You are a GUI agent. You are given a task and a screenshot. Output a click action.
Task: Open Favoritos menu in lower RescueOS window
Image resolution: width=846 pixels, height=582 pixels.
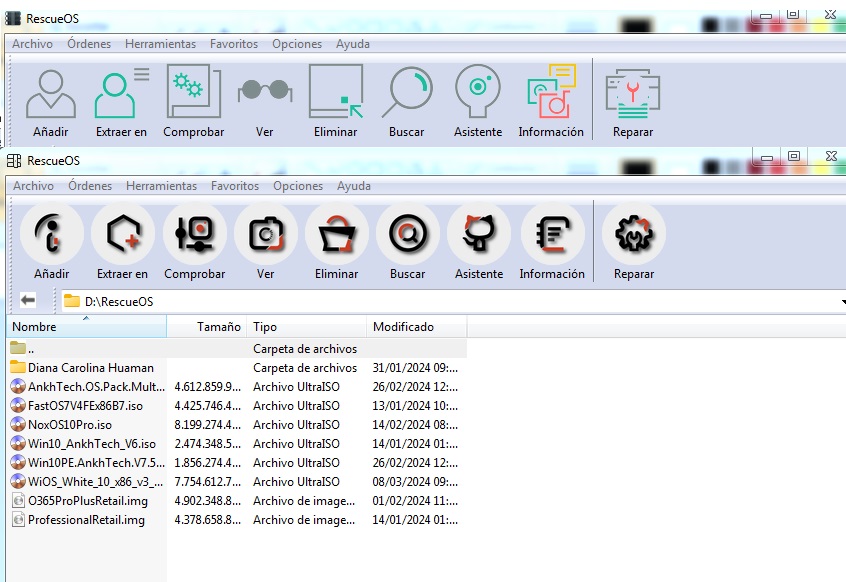(235, 186)
